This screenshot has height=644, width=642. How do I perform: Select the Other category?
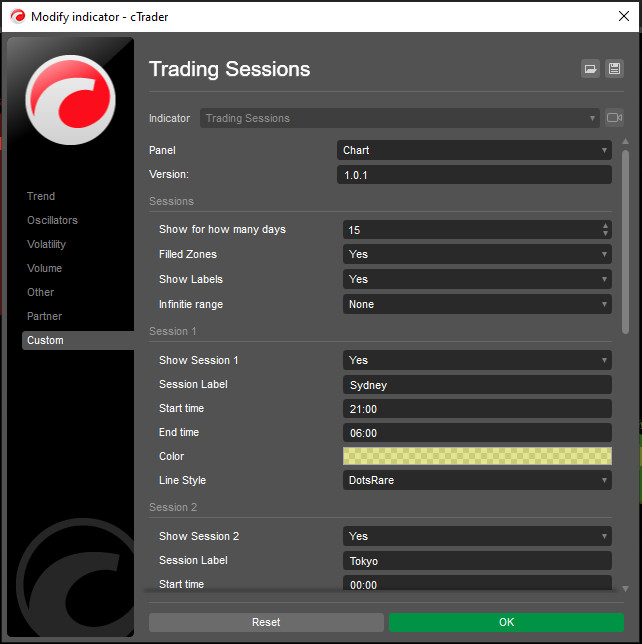pyautogui.click(x=40, y=292)
